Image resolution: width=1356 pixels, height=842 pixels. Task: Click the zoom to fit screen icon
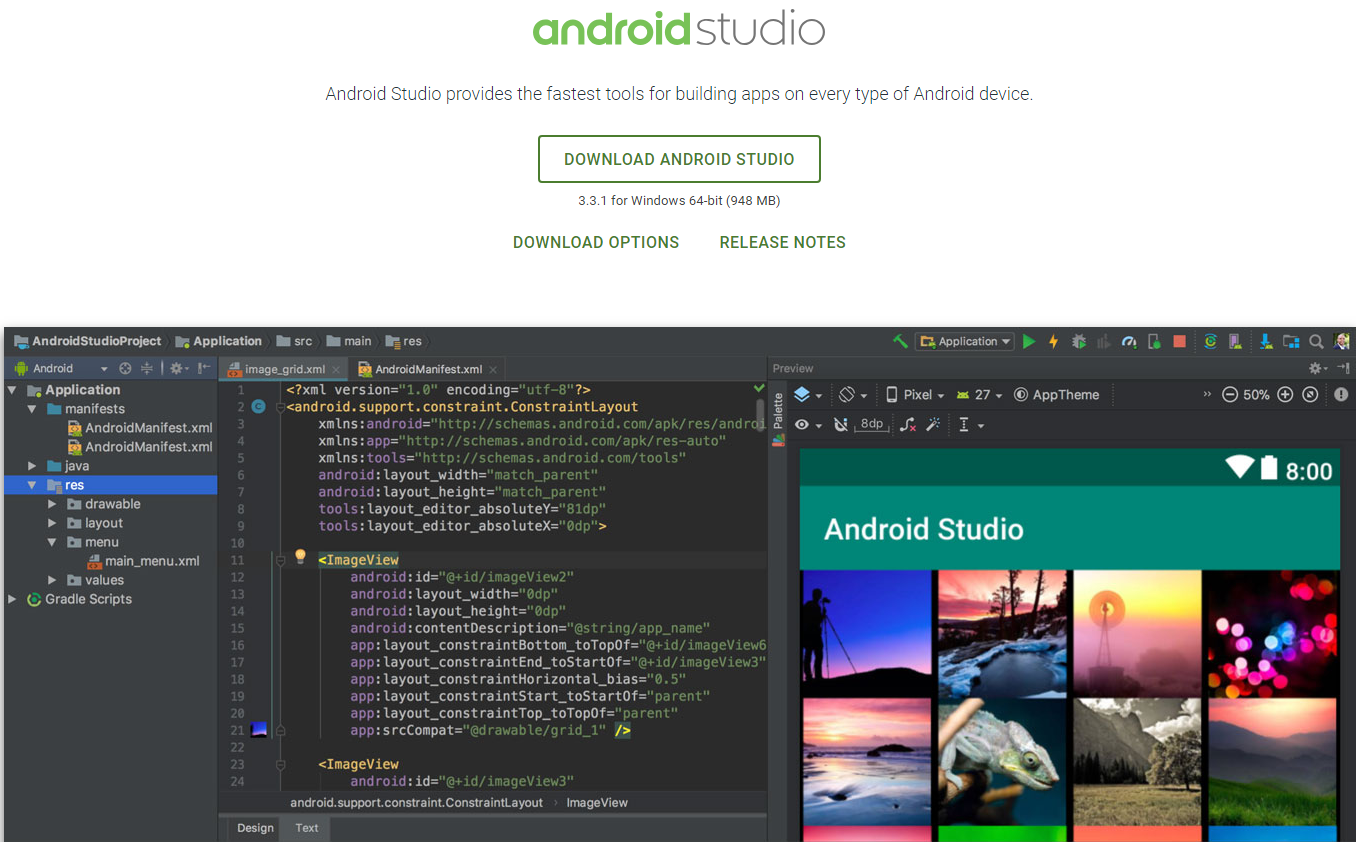1311,395
